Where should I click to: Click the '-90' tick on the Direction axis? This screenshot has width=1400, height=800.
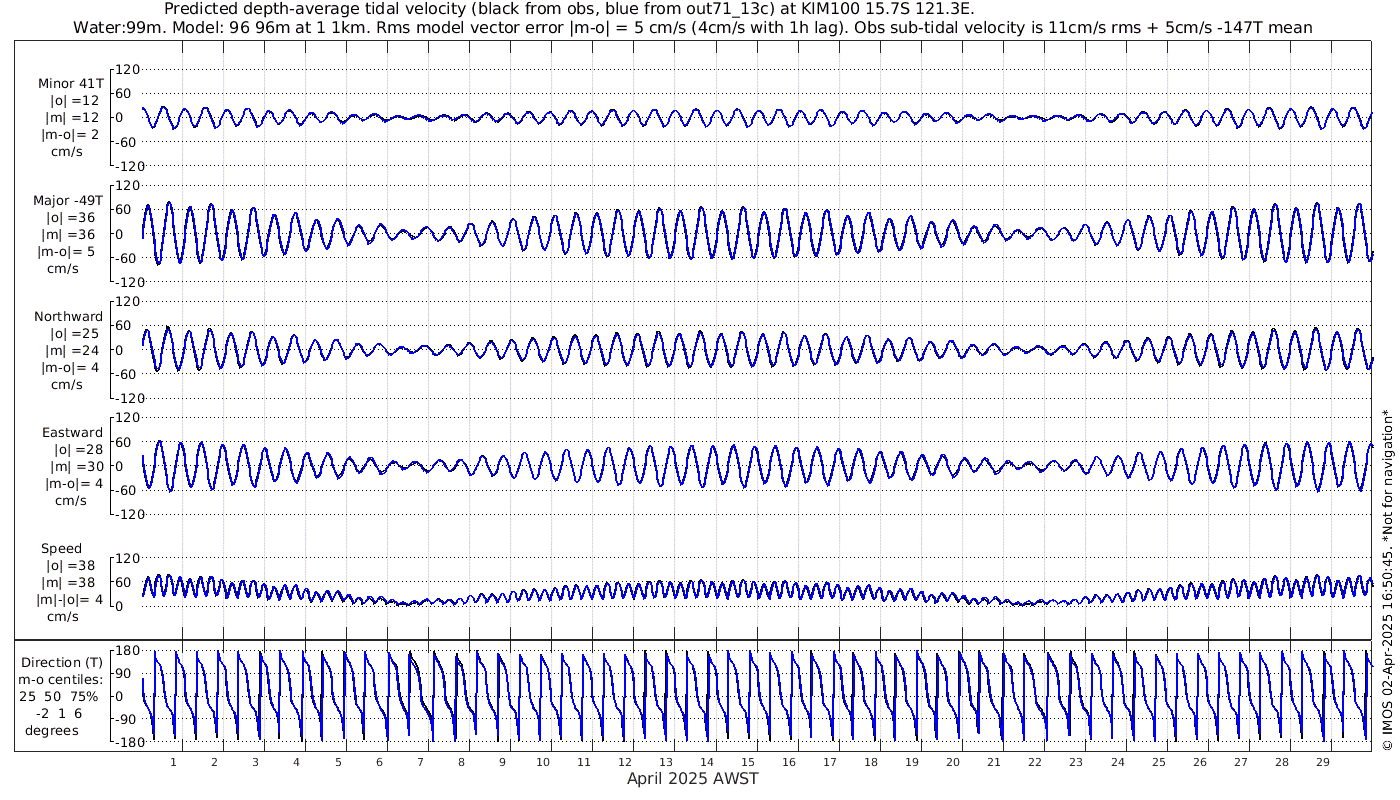click(x=128, y=719)
